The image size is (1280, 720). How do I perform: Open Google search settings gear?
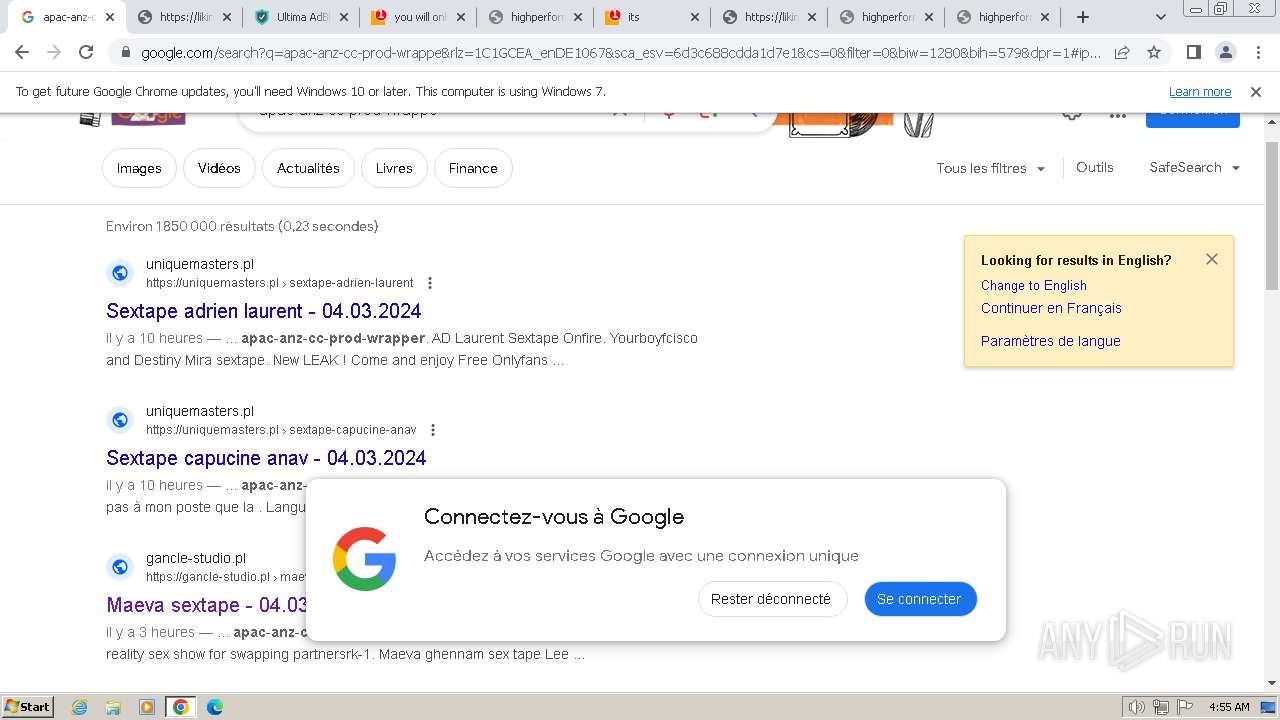coord(1071,116)
